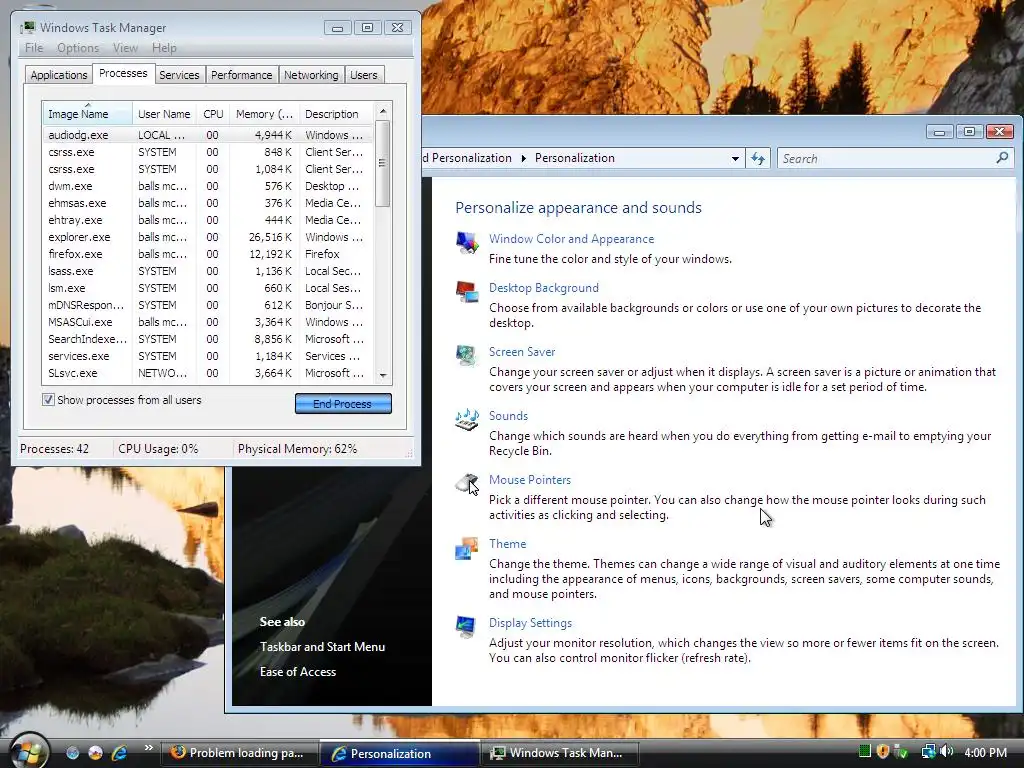Click the End Process button
This screenshot has width=1024, height=768.
[x=343, y=404]
